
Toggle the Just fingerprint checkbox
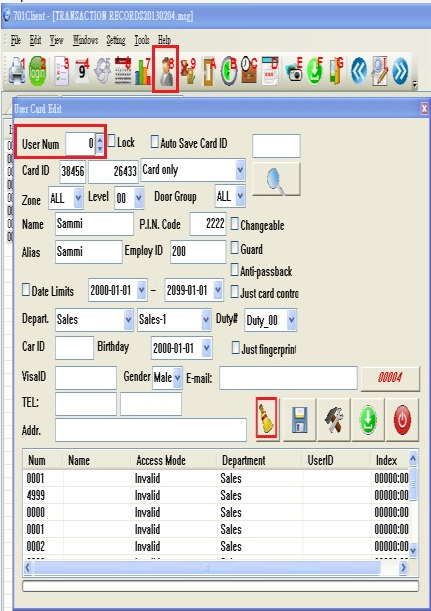[x=235, y=348]
